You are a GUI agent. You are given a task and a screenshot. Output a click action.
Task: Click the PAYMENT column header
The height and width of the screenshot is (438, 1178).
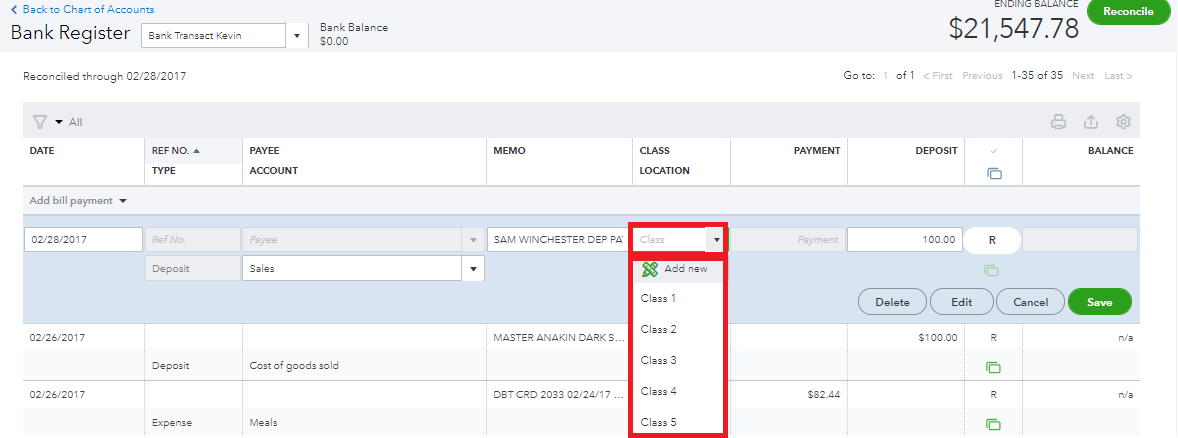(817, 151)
